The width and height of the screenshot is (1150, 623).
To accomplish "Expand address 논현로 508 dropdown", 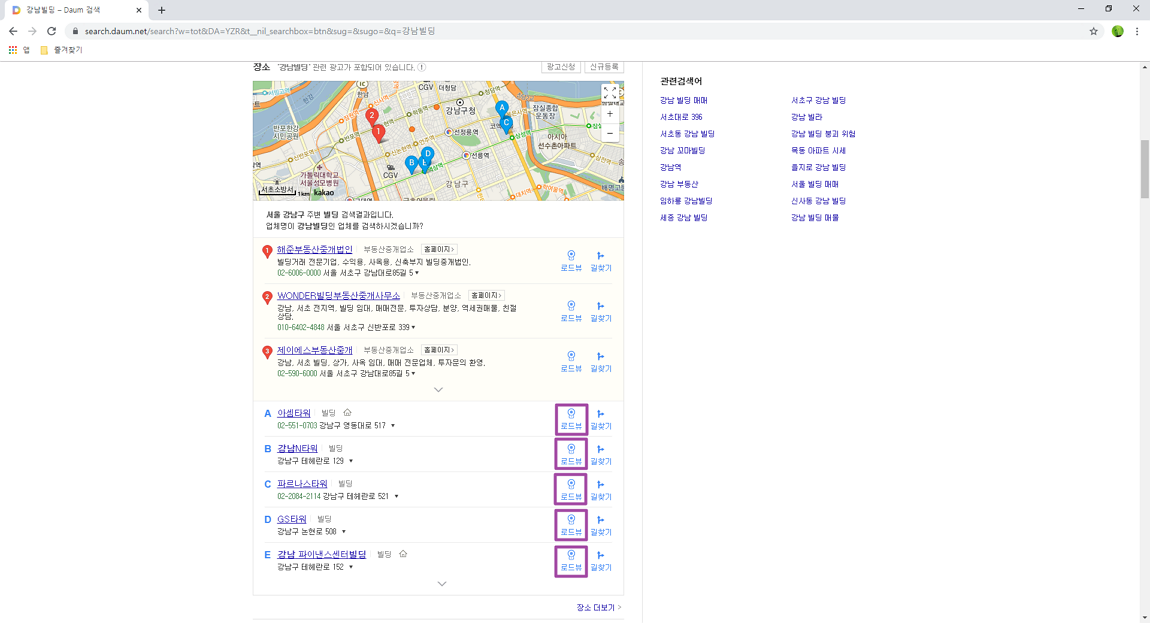I will [x=344, y=531].
